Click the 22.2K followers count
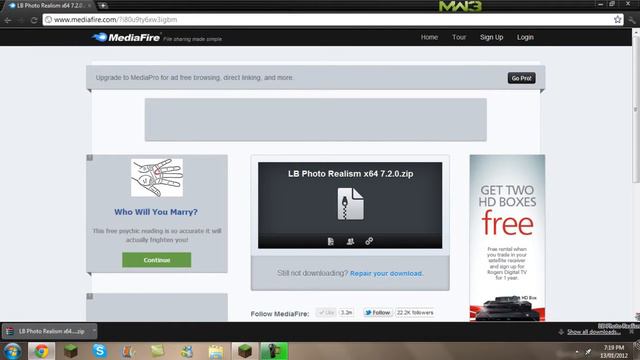This screenshot has width=640, height=360. tap(415, 313)
